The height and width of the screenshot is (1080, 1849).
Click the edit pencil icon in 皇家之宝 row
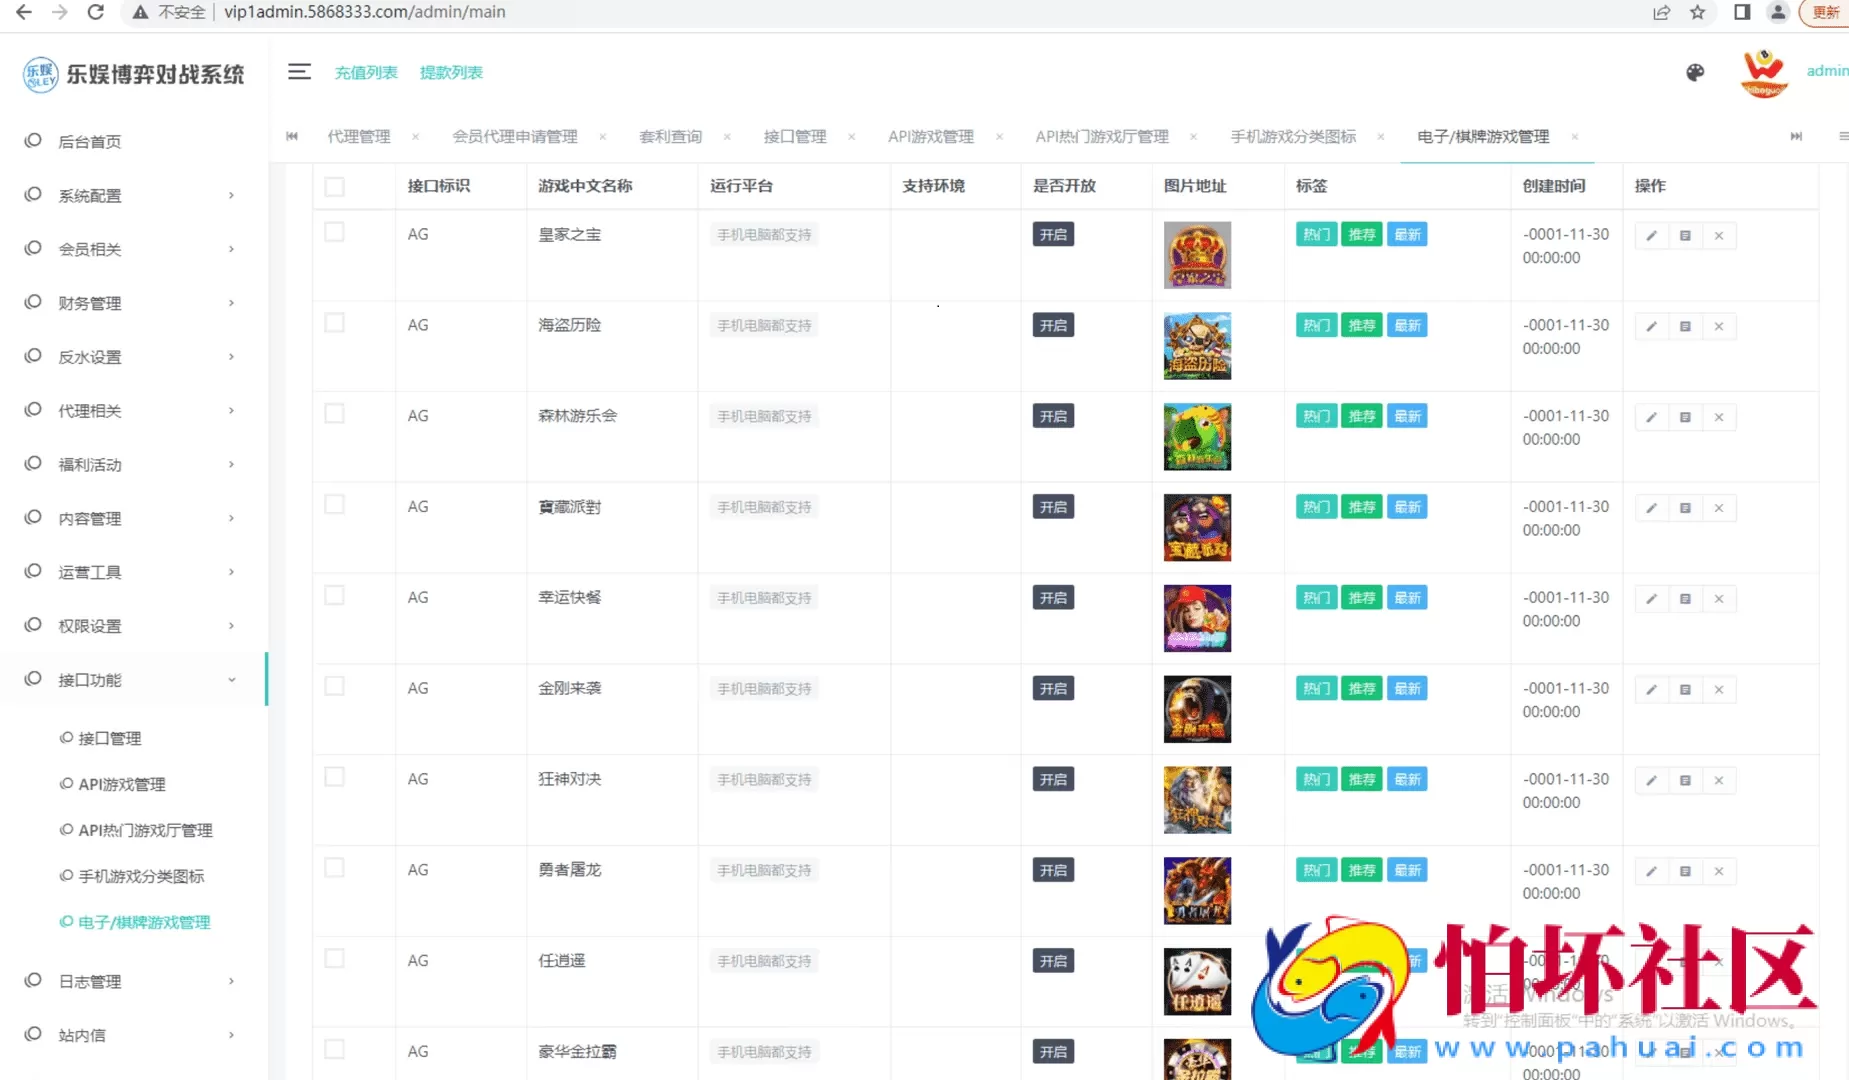(x=1650, y=235)
